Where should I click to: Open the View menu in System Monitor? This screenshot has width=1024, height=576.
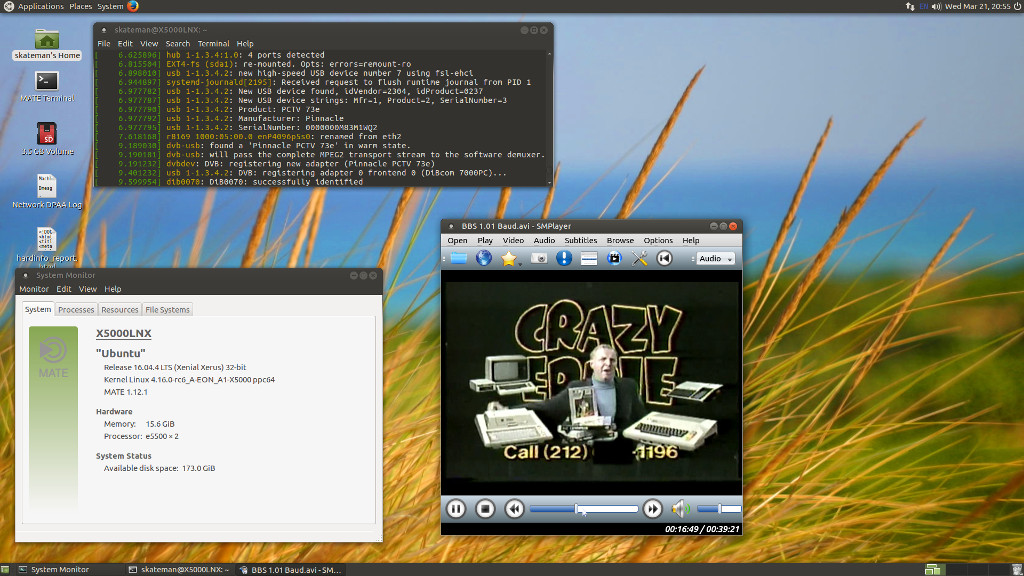pyautogui.click(x=88, y=289)
